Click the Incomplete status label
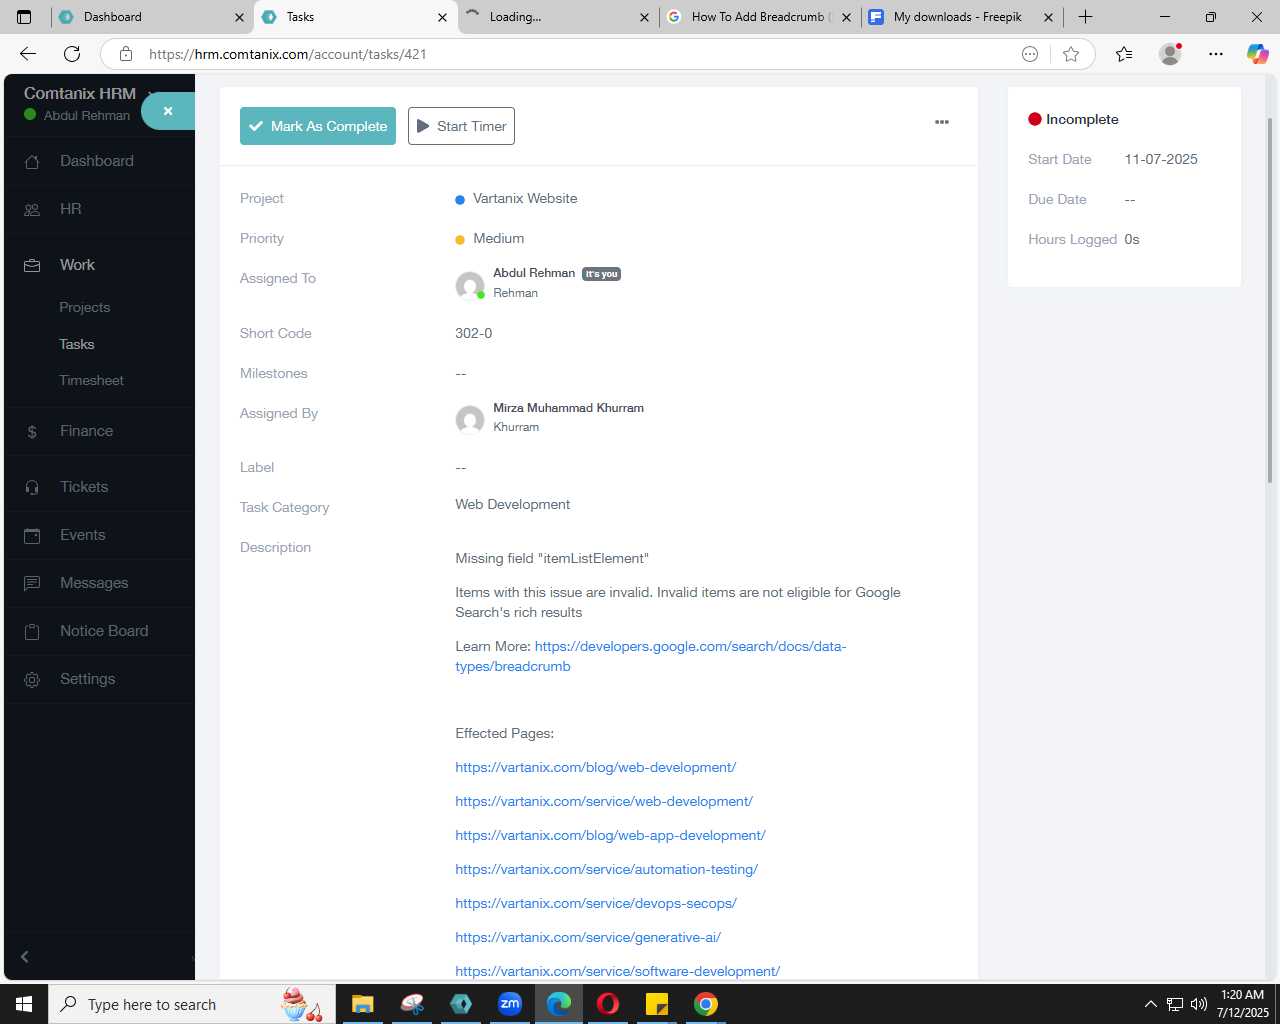Viewport: 1280px width, 1024px height. 1082,119
